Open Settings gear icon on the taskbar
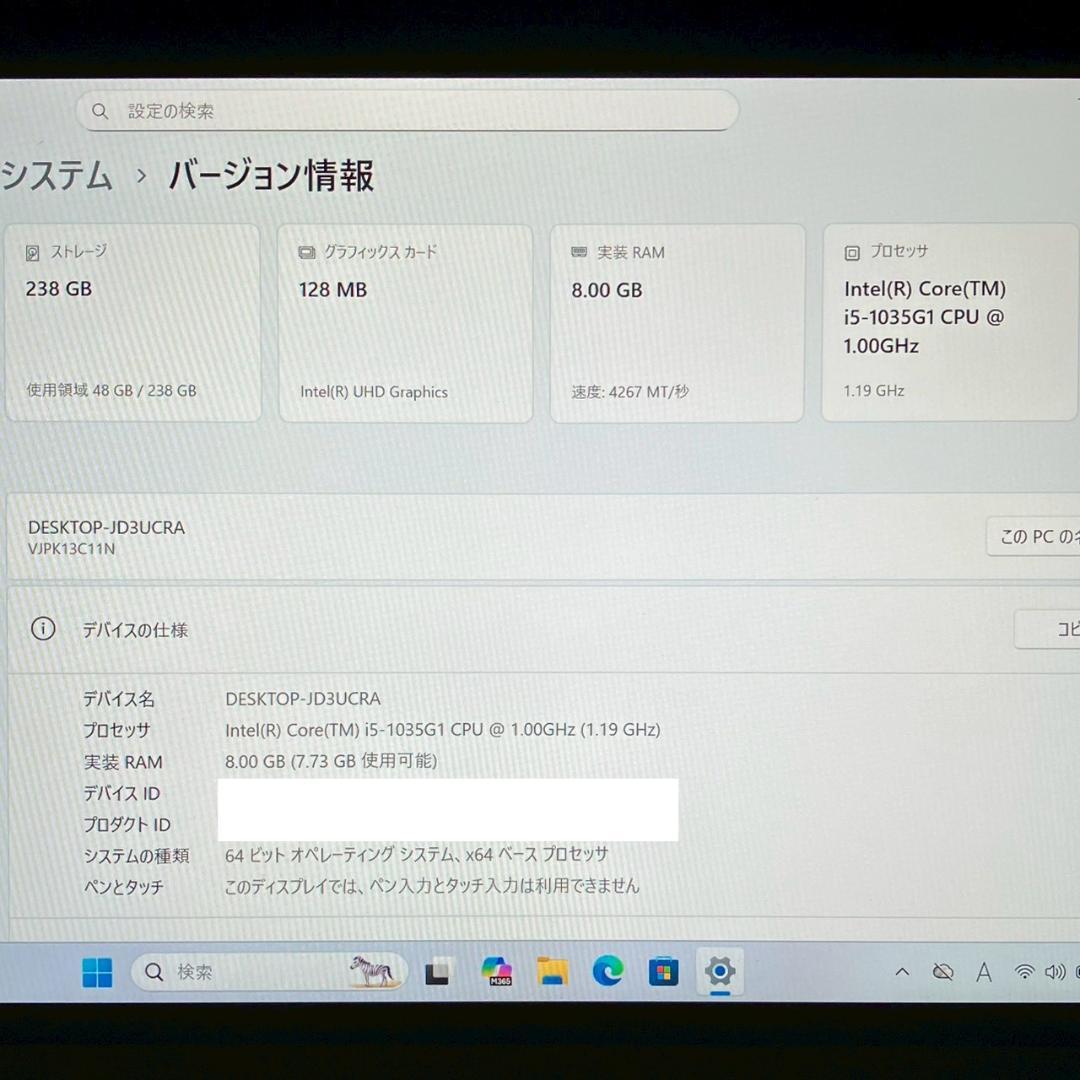The image size is (1080, 1080). (720, 971)
